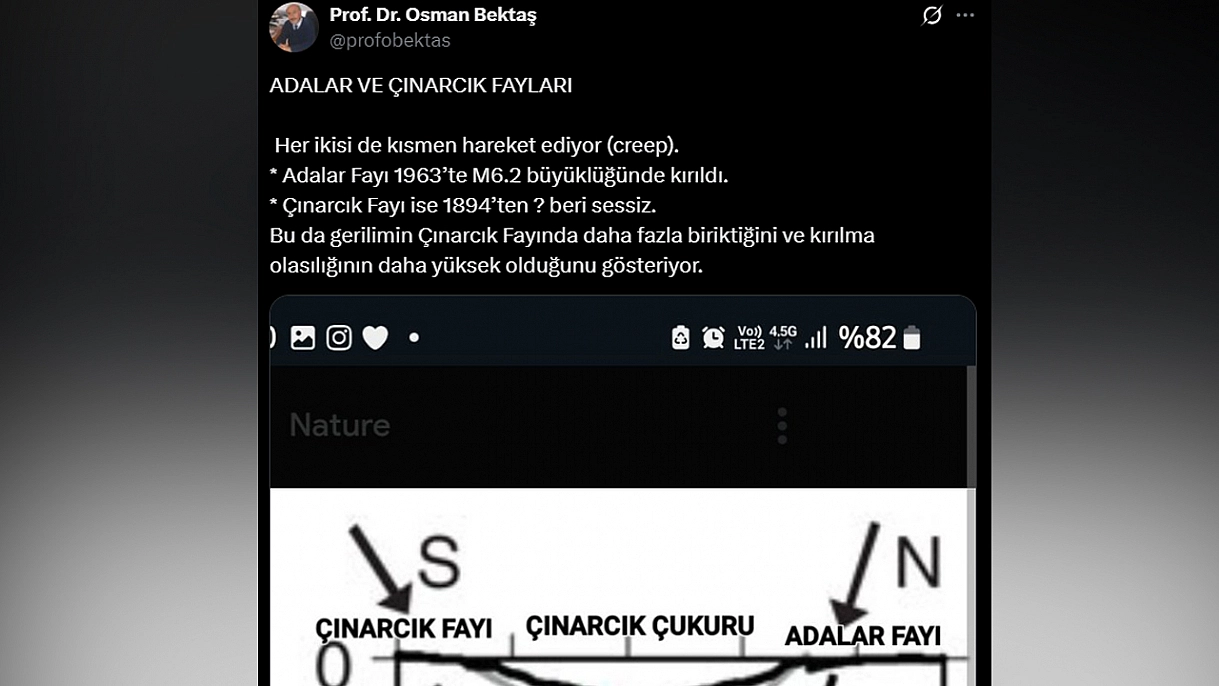The width and height of the screenshot is (1219, 686).
Task: Open the @profobektas handle link
Action: (390, 41)
